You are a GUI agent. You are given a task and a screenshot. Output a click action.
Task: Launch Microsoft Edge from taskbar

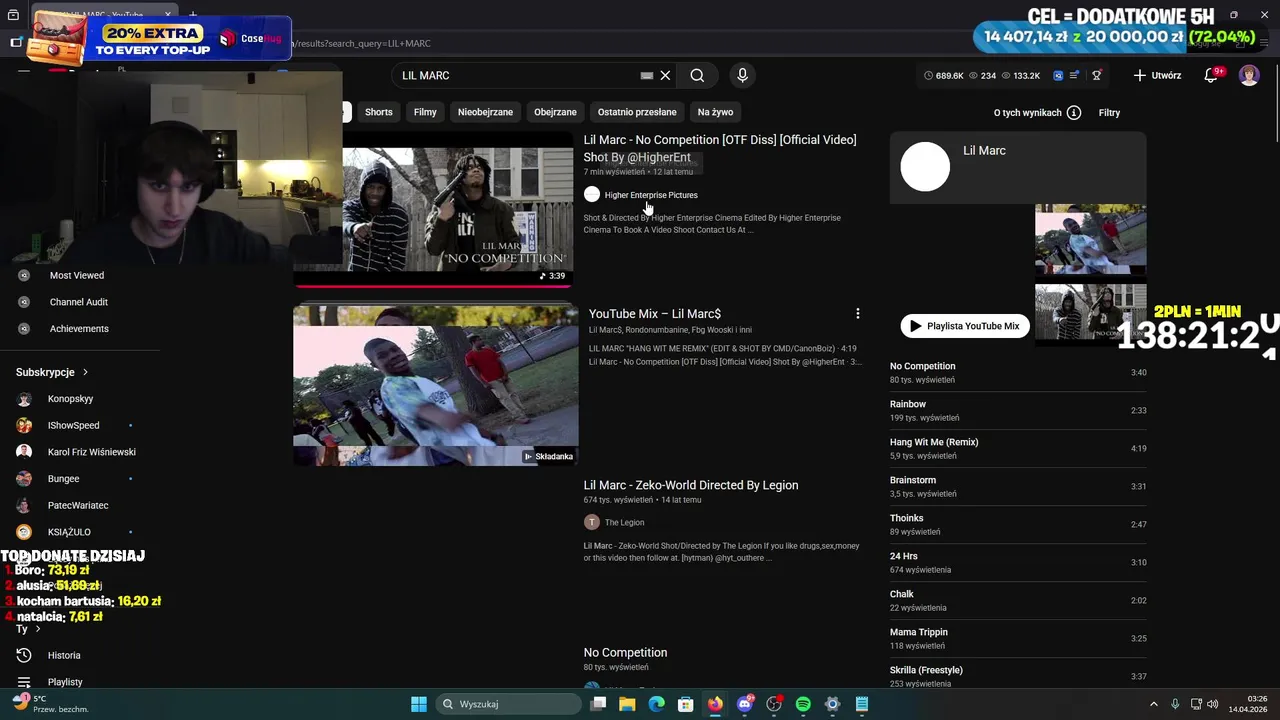(656, 704)
